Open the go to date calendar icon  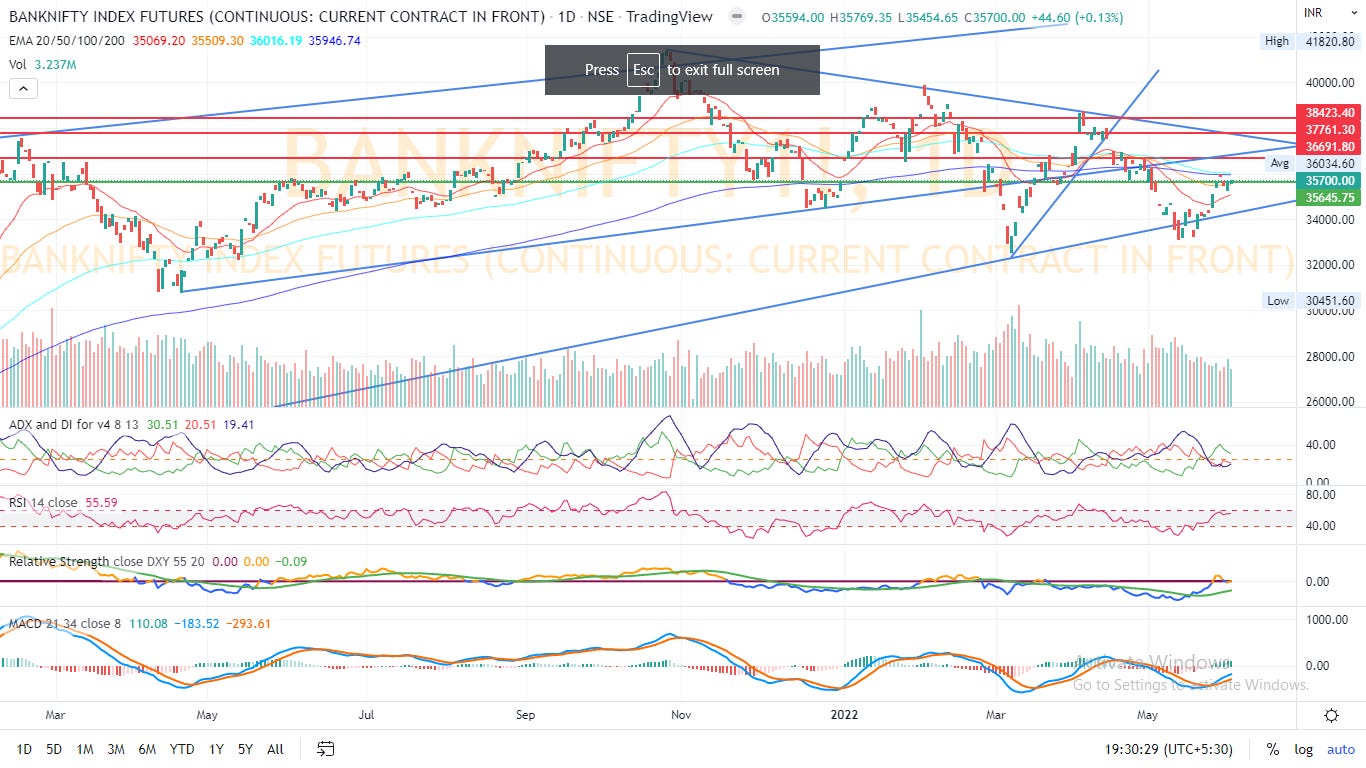point(325,749)
